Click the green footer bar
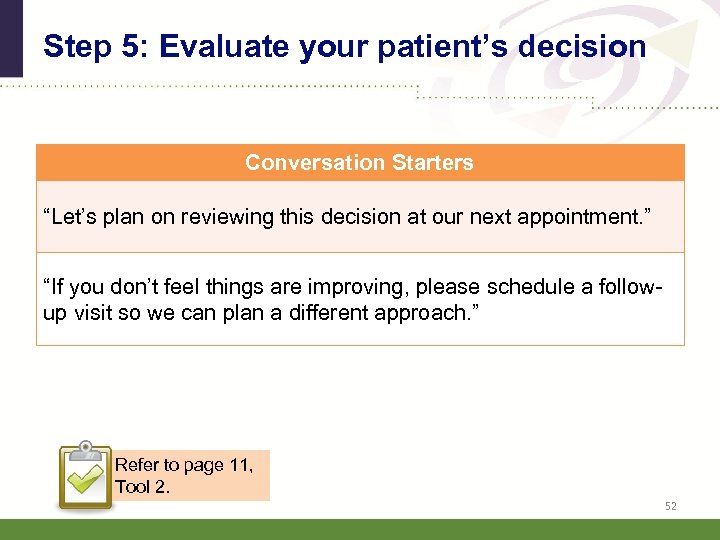The image size is (720, 540). click(360, 529)
